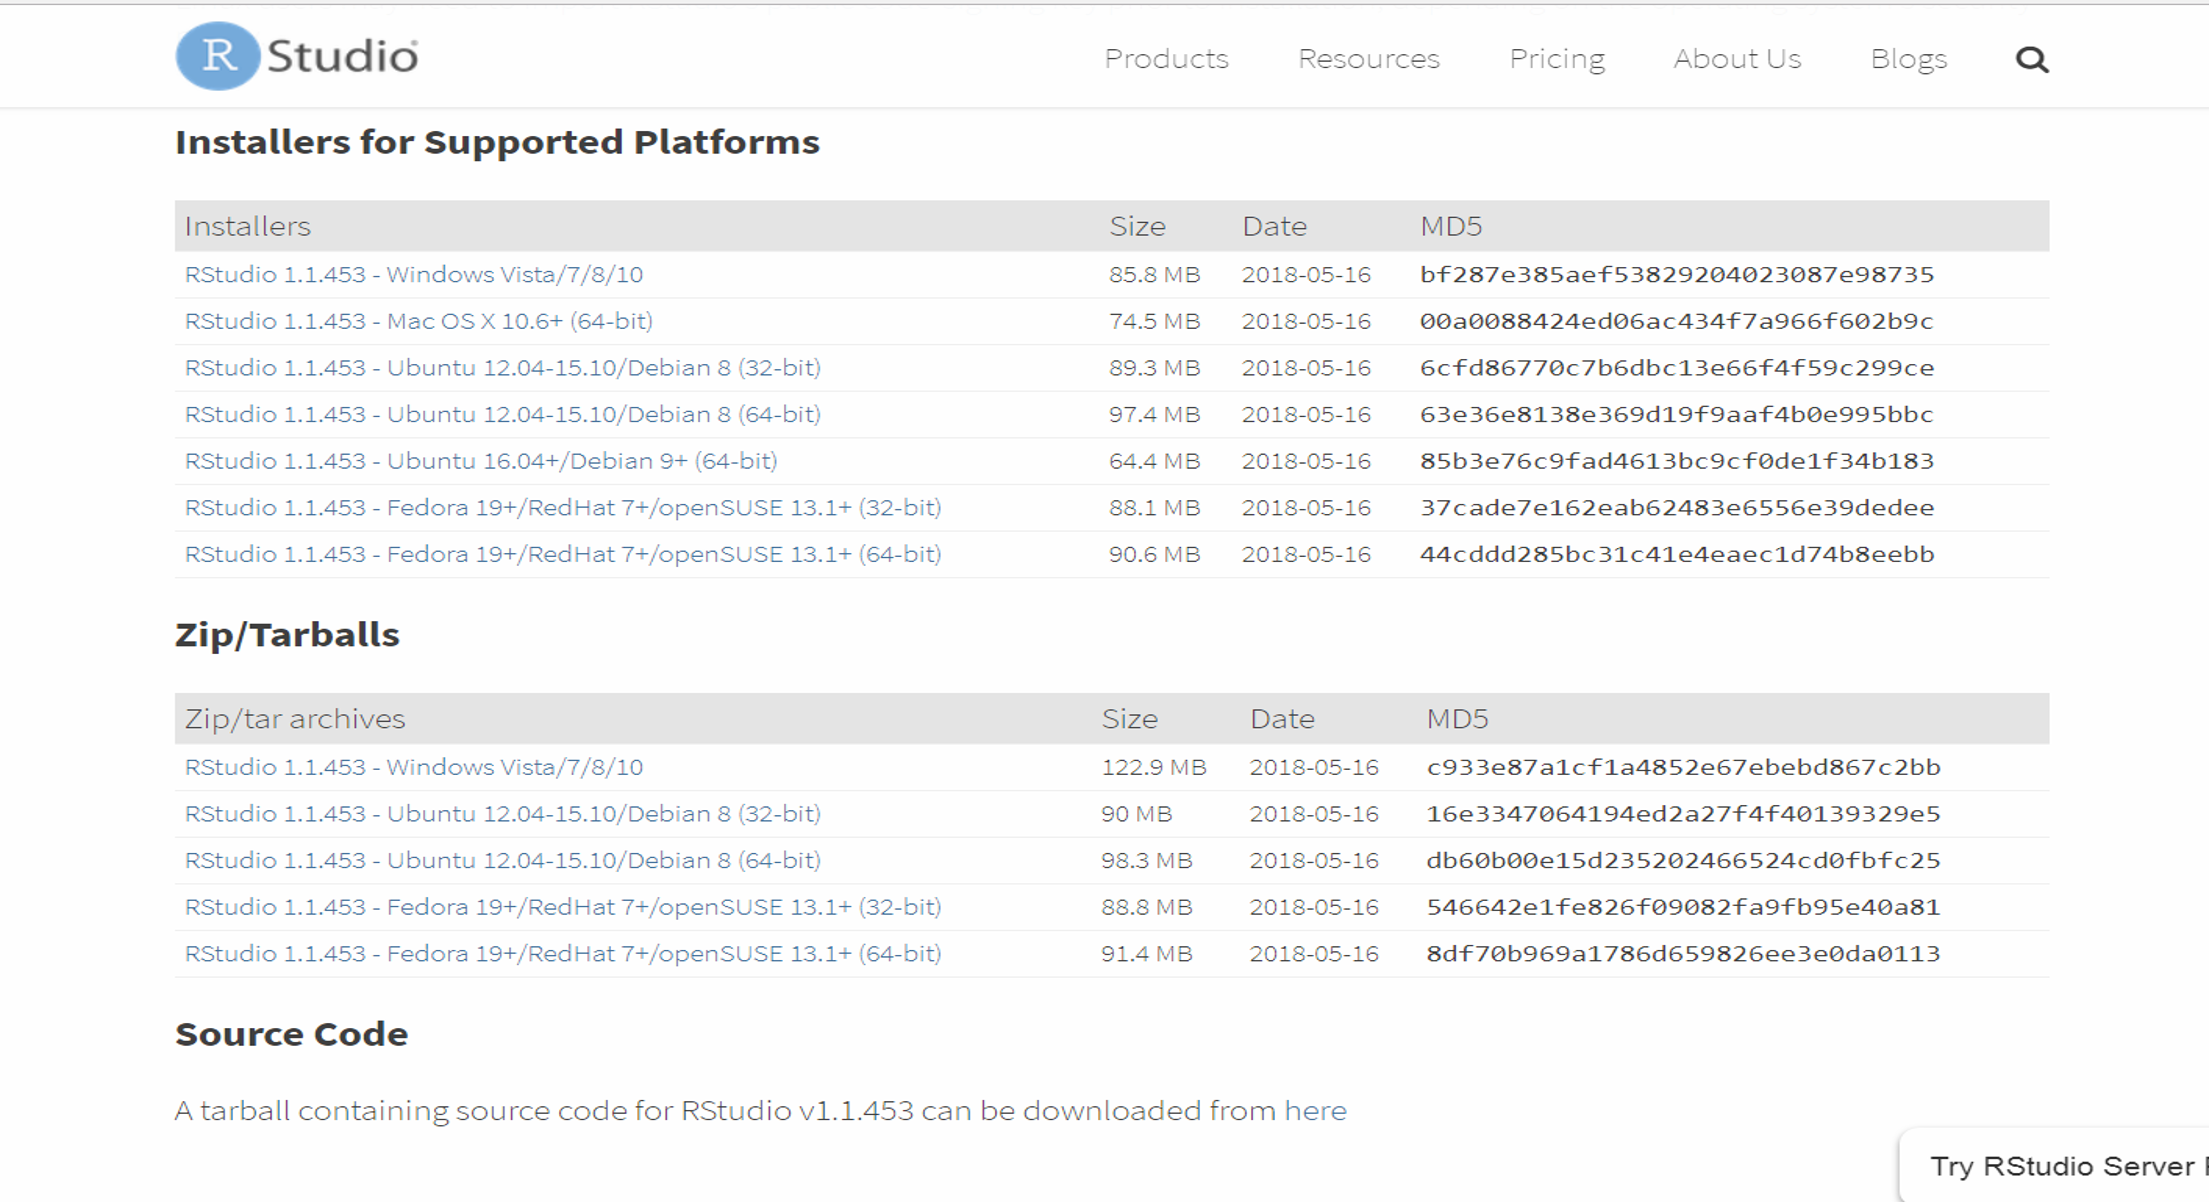Screen dimensions: 2209x1202
Task: Download Fedora 64-bit tarball, 91.4 MB
Action: [x=562, y=954]
